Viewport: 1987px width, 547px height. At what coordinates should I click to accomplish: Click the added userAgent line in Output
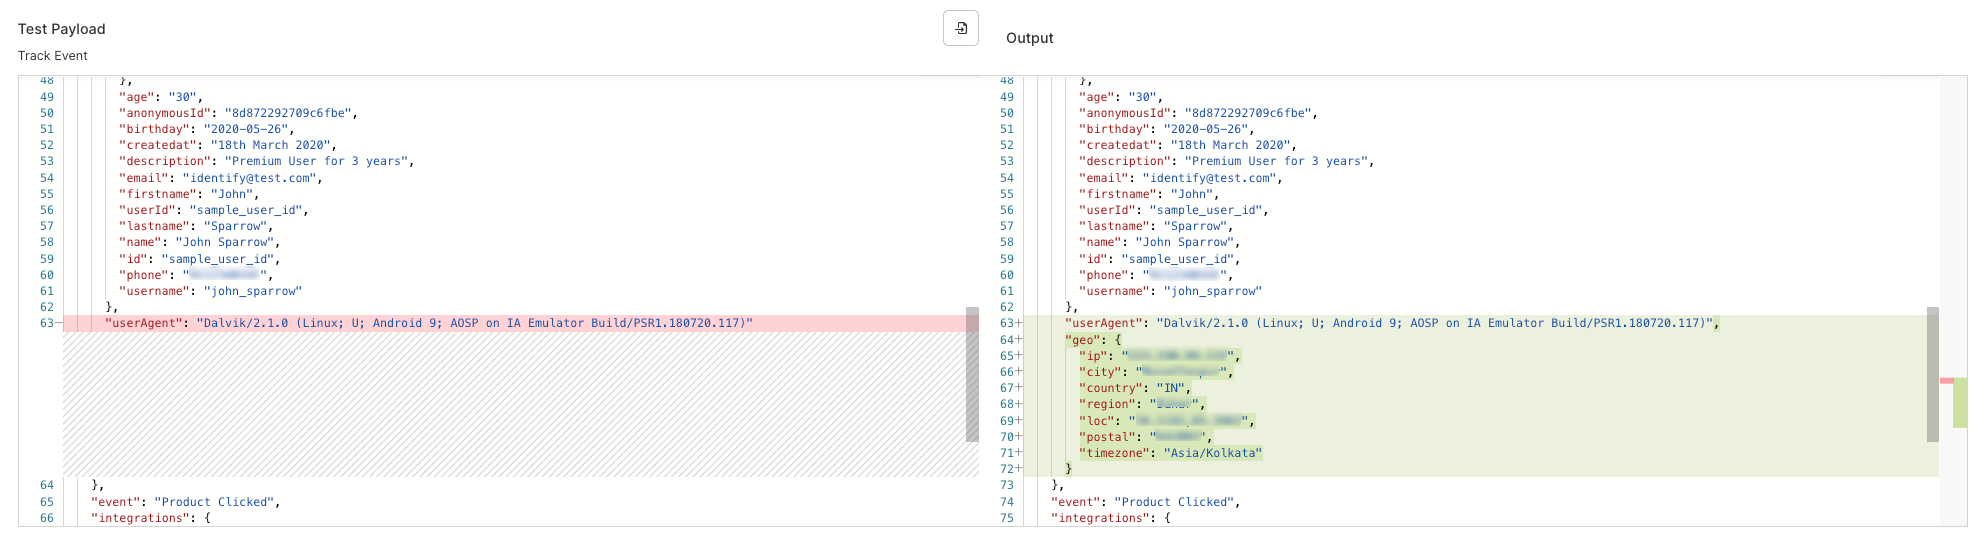tap(1481, 323)
